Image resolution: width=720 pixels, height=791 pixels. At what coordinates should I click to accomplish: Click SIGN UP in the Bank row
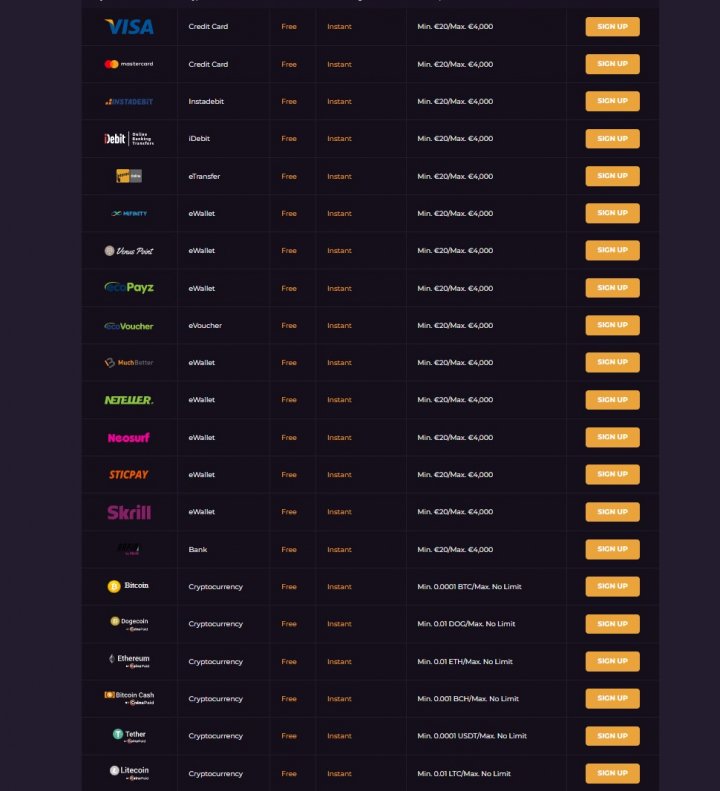(x=612, y=549)
